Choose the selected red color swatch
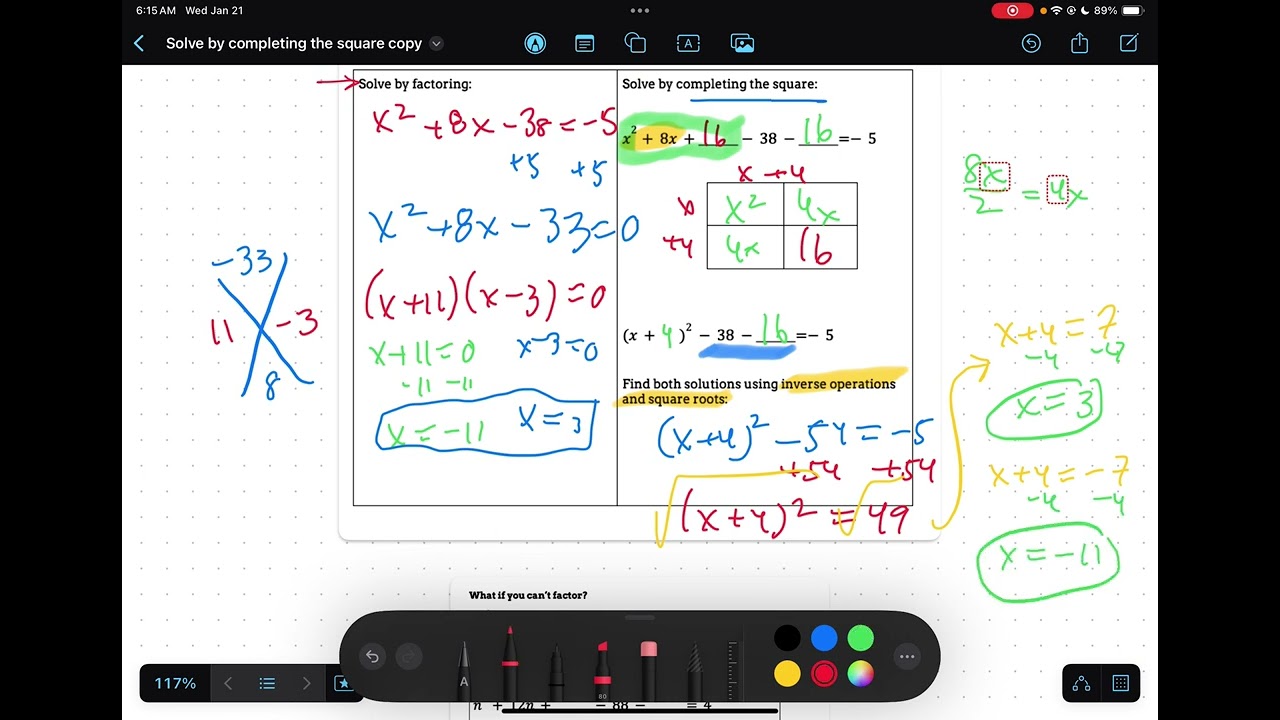Image resolution: width=1280 pixels, height=720 pixels. coord(824,674)
